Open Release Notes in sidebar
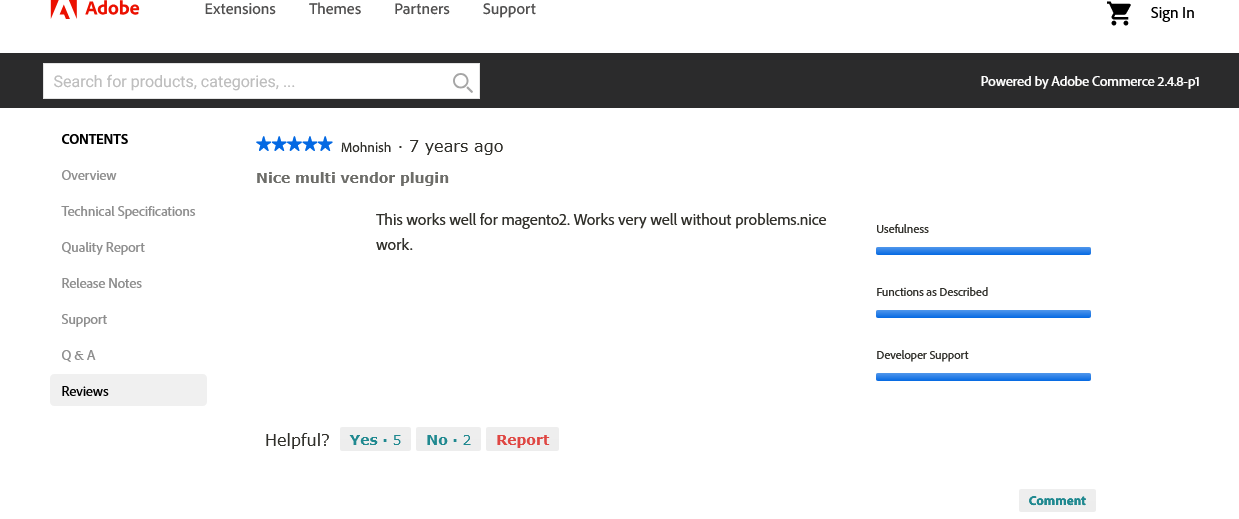1239x519 pixels. point(102,283)
